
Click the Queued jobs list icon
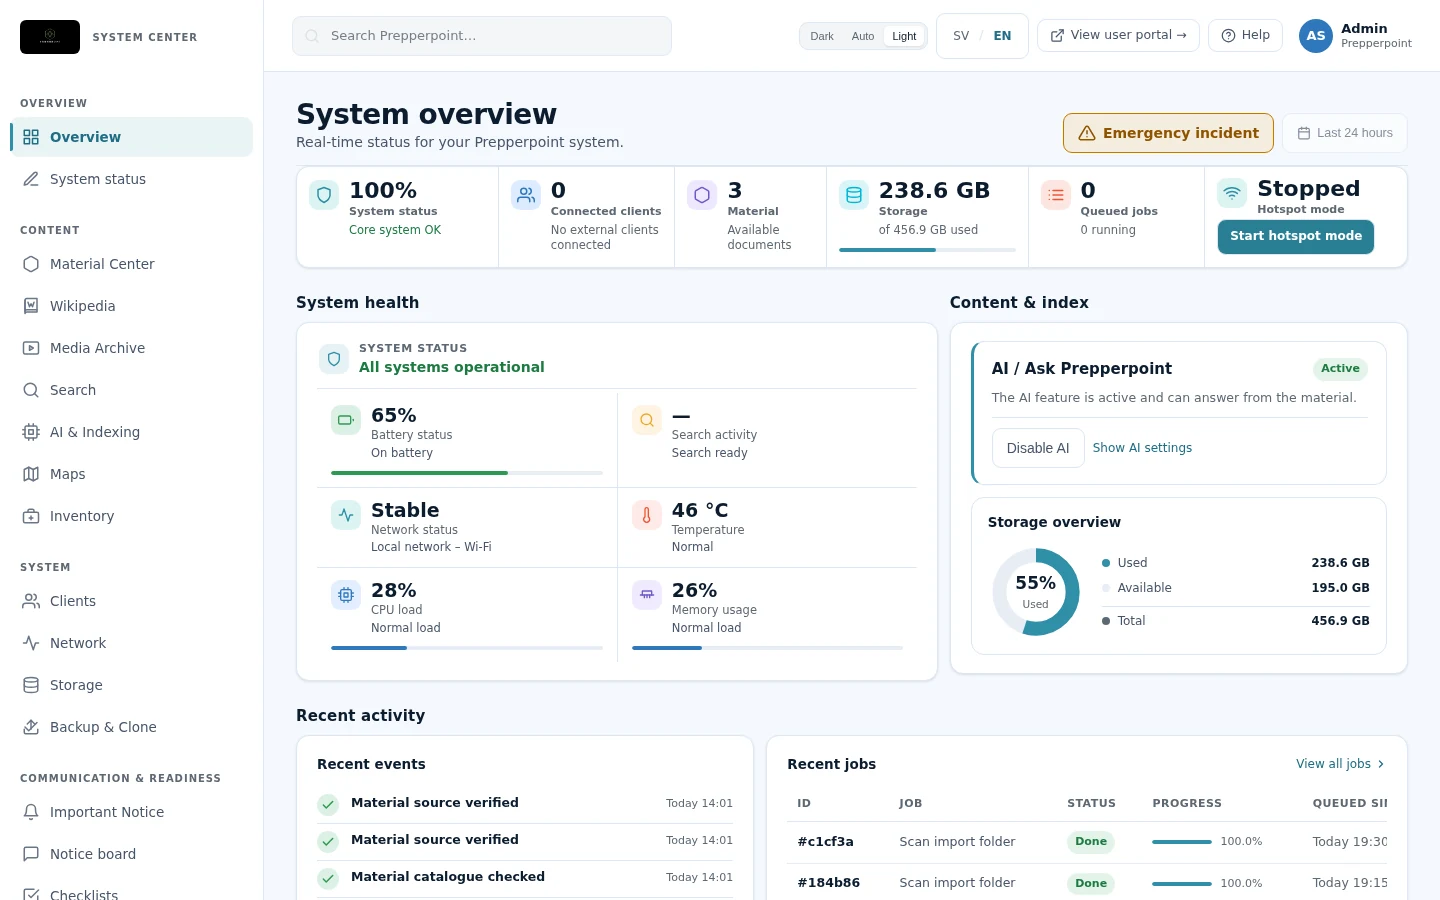tap(1056, 195)
